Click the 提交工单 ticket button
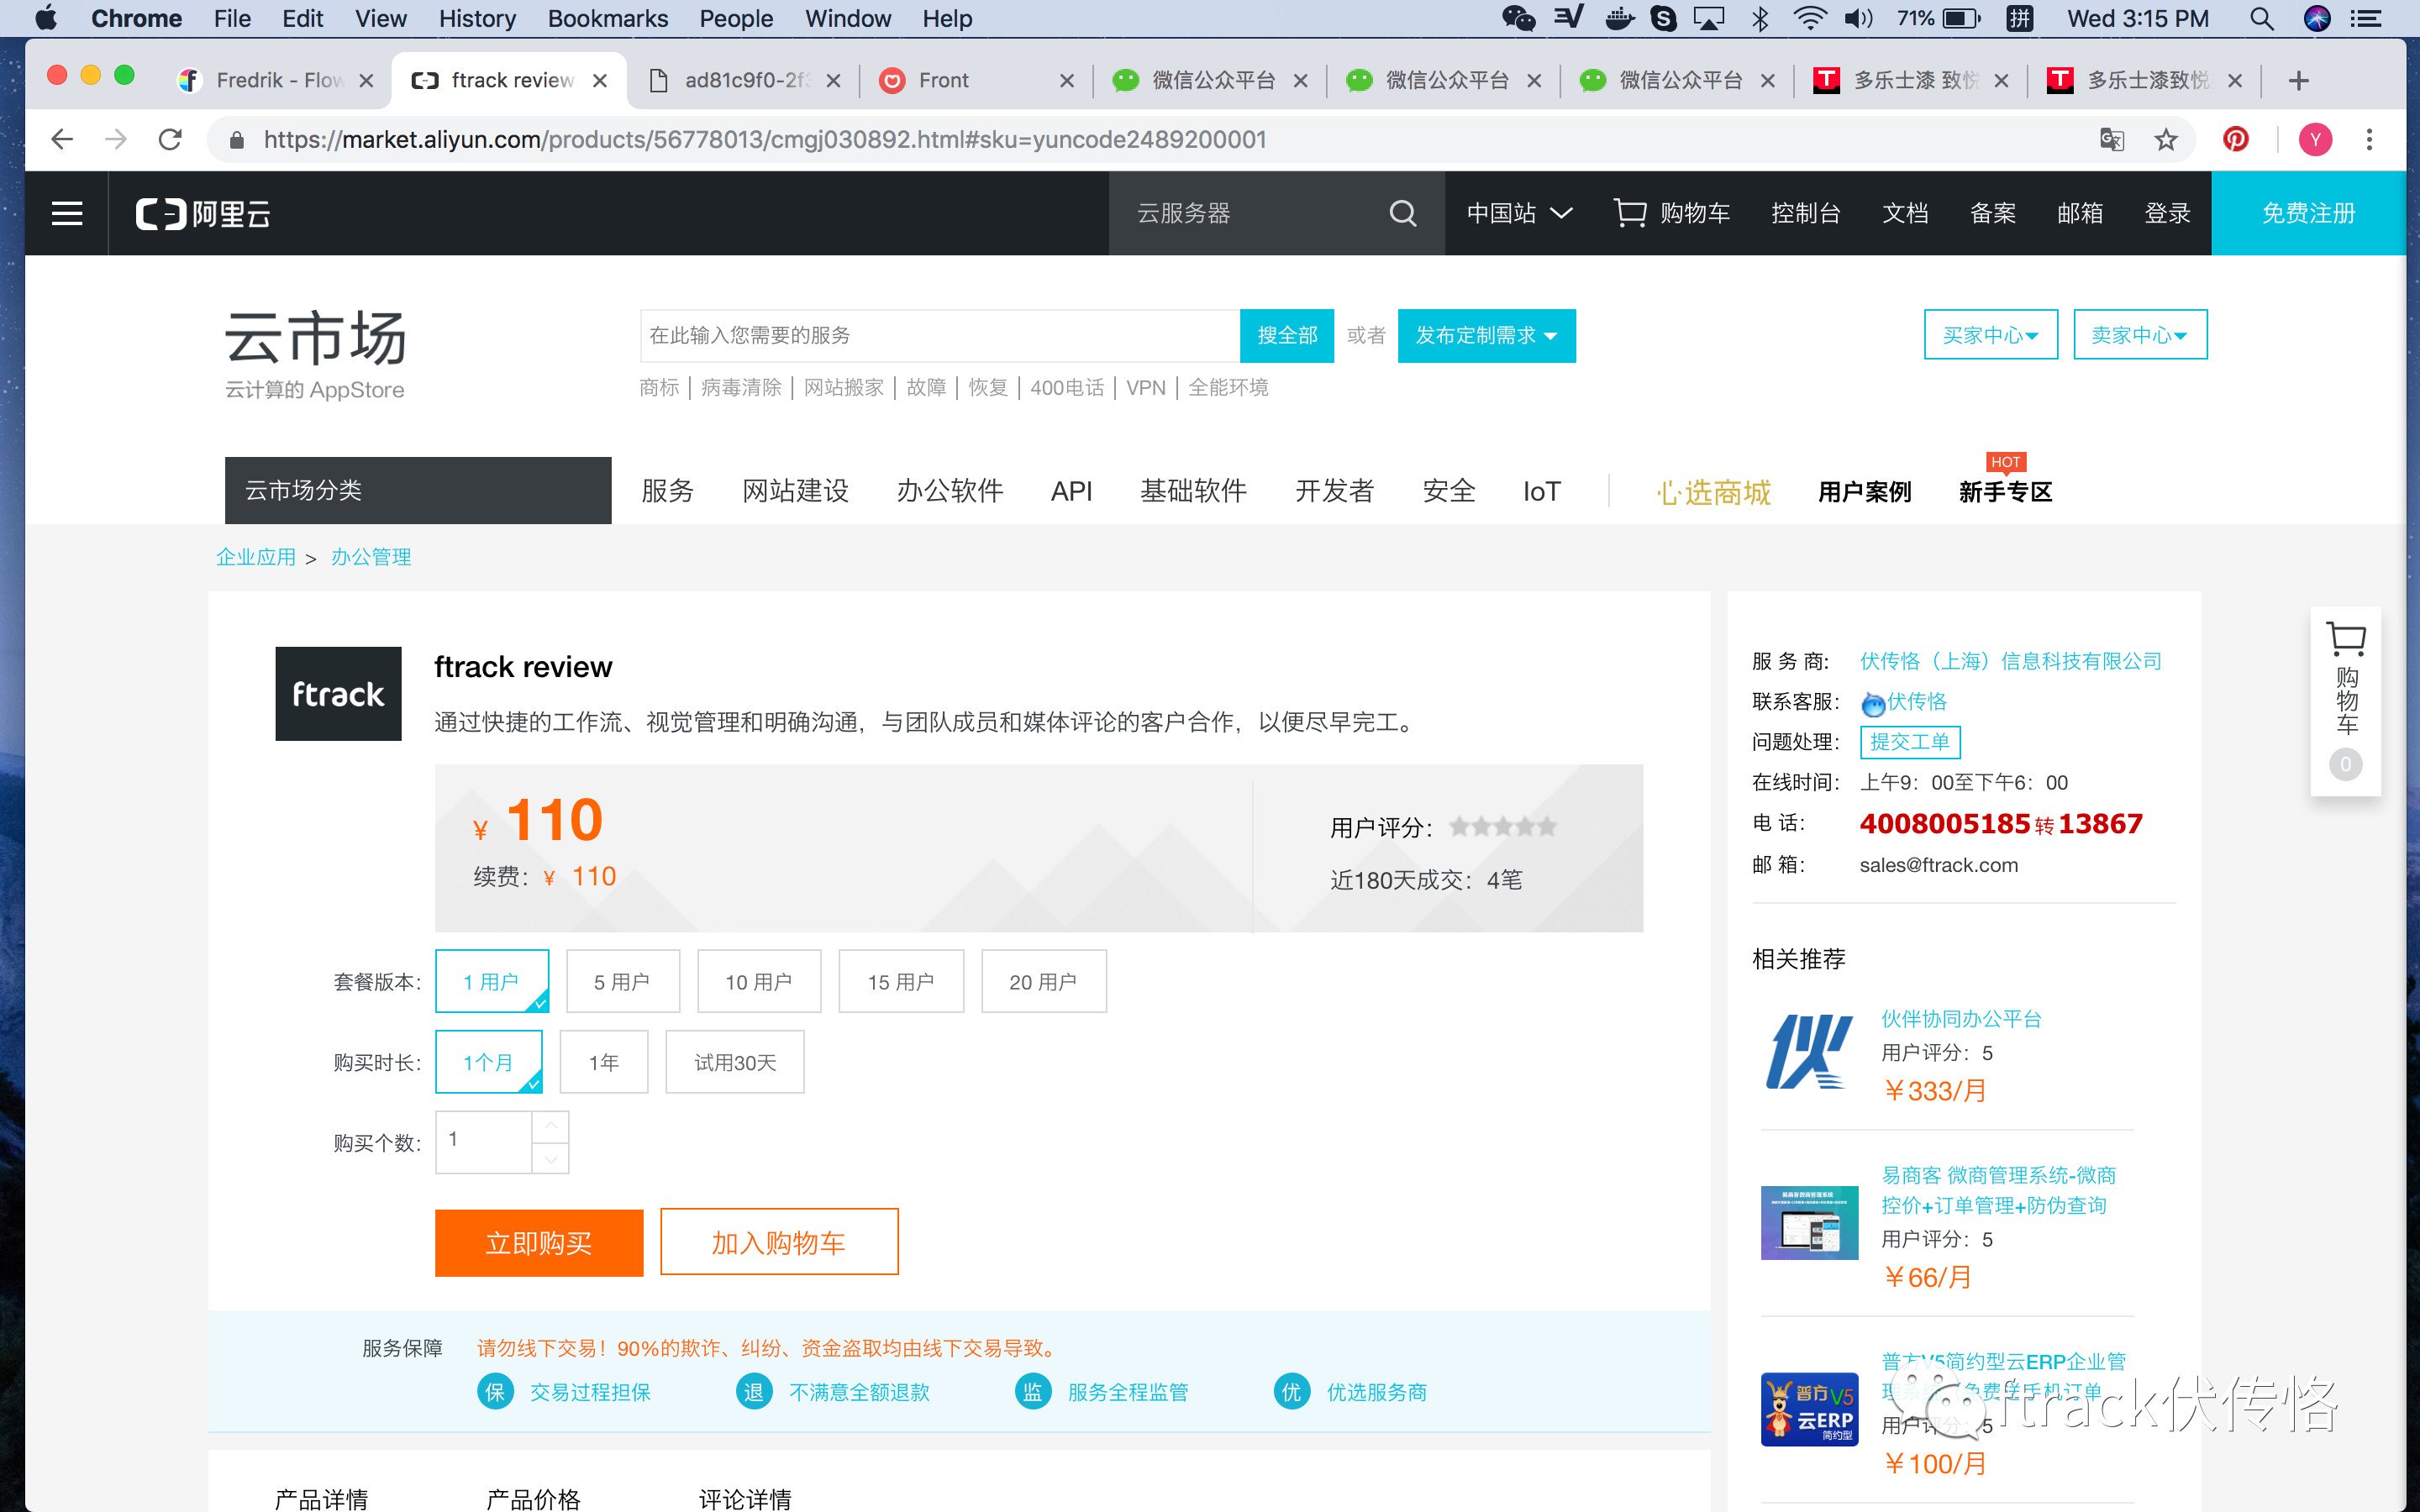This screenshot has height=1512, width=2420. pos(1910,742)
